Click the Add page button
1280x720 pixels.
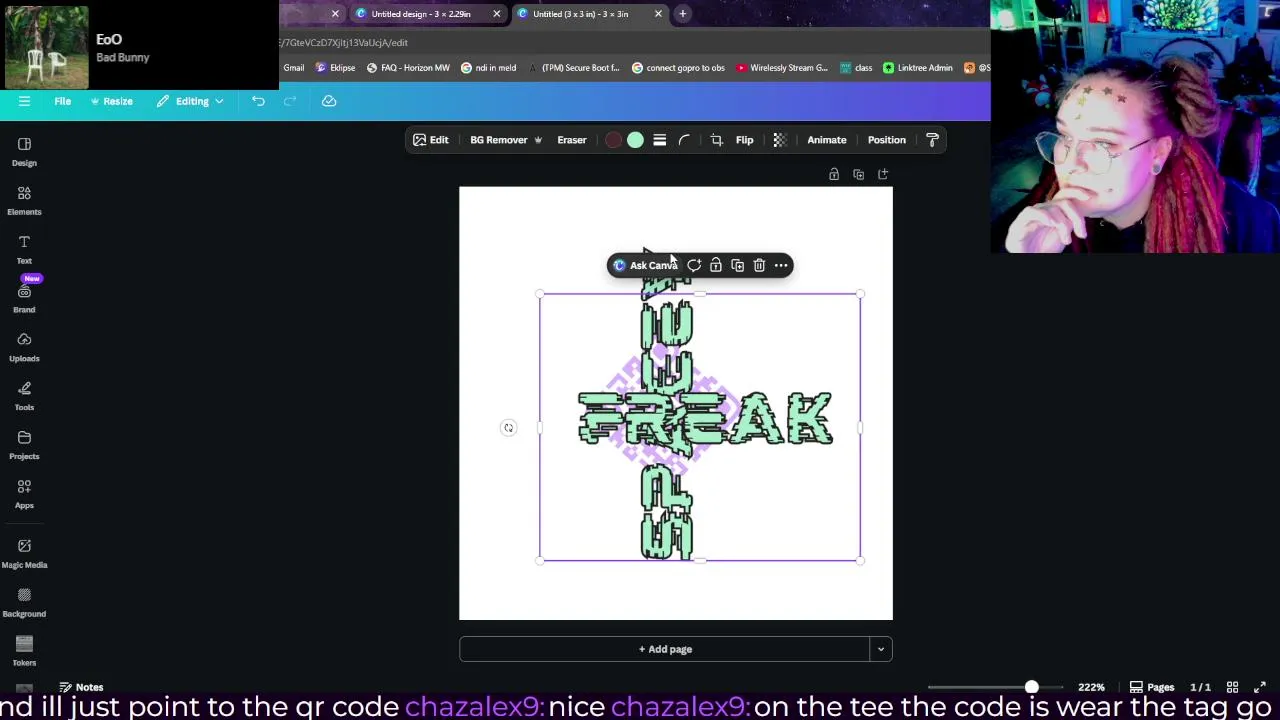[x=665, y=649]
